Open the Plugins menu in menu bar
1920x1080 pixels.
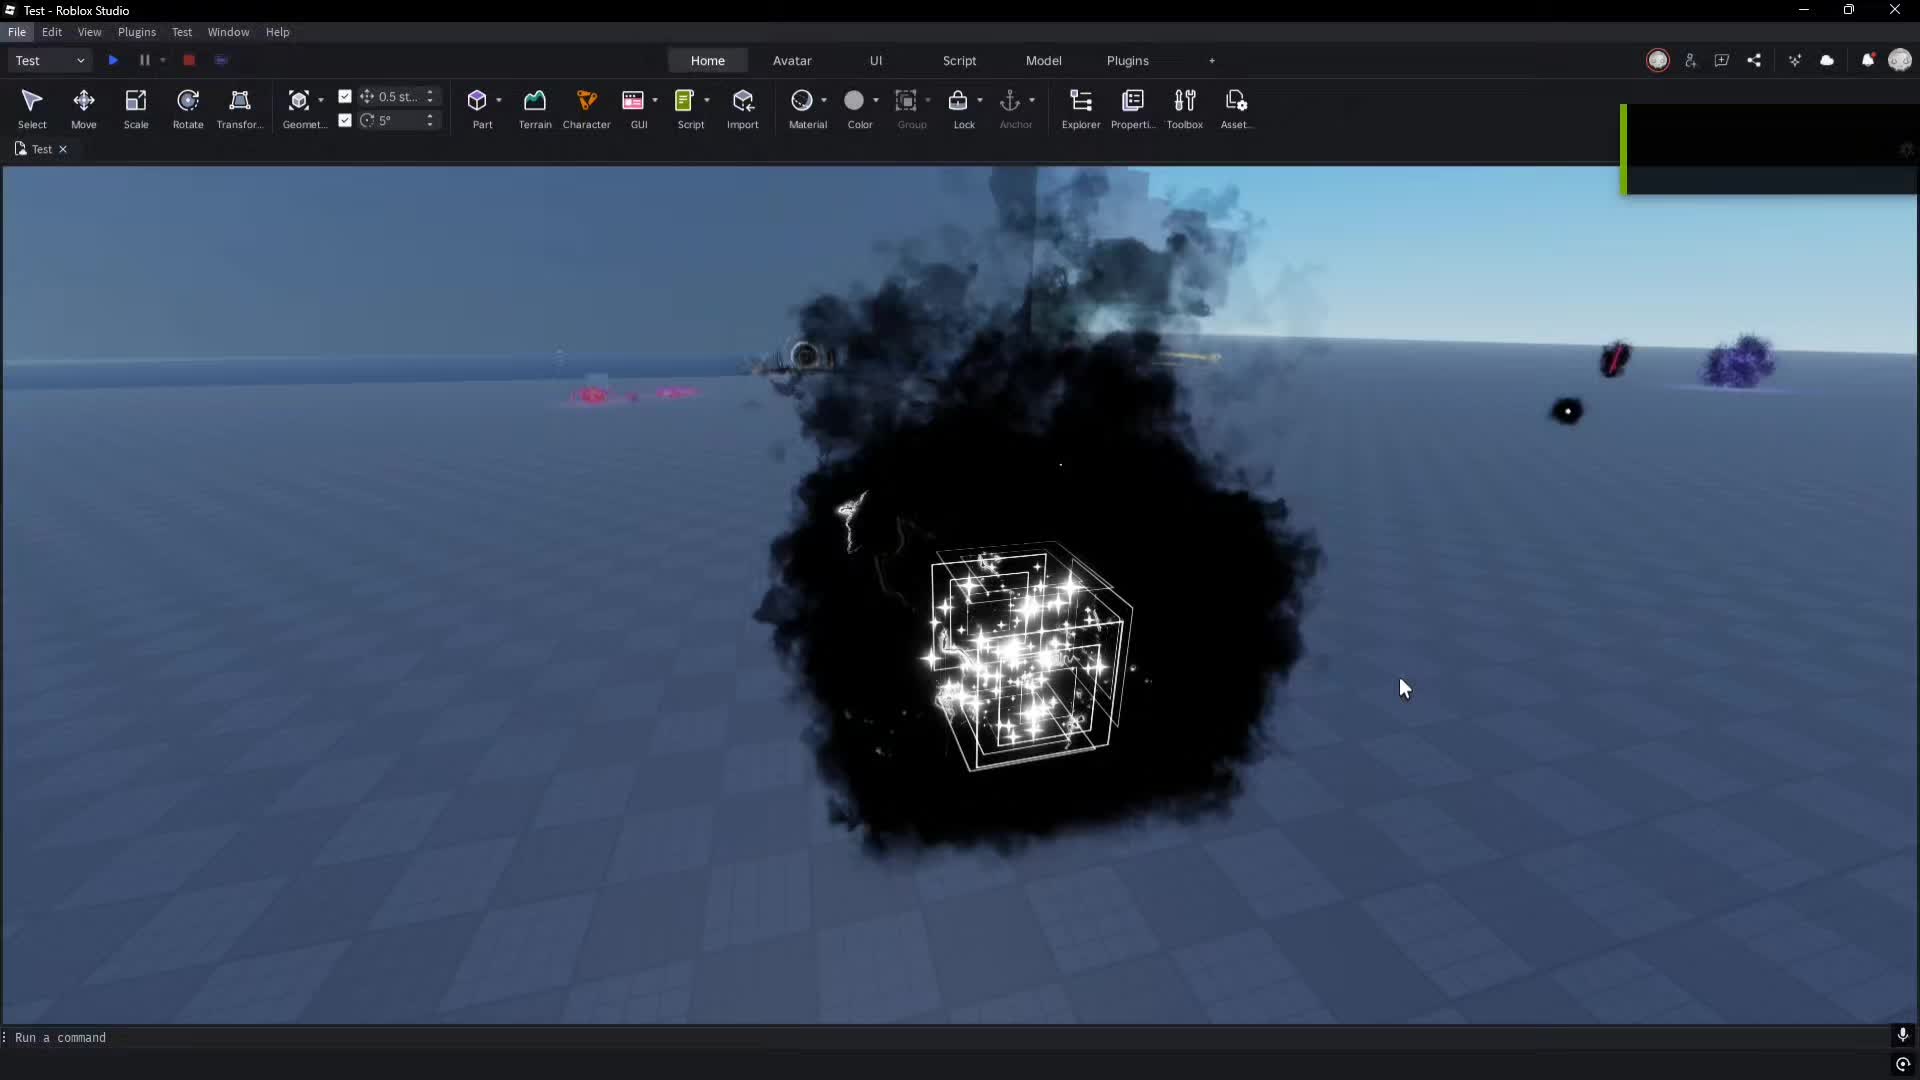click(137, 32)
